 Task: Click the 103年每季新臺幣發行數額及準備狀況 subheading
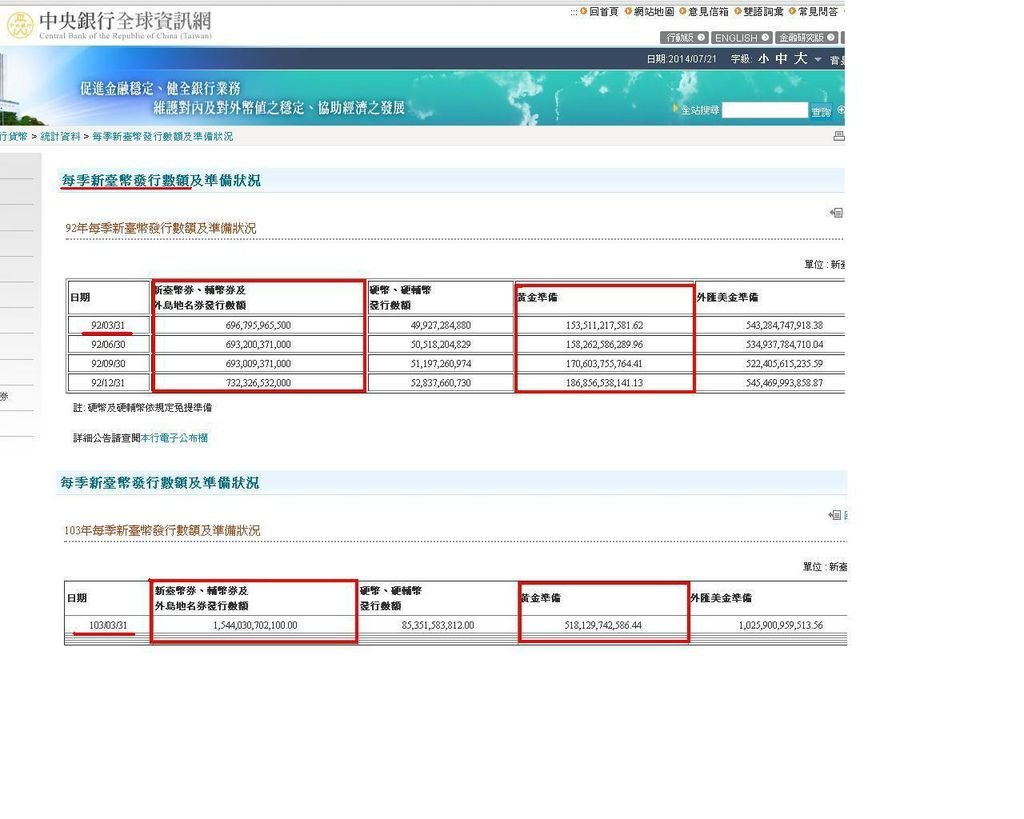(162, 530)
